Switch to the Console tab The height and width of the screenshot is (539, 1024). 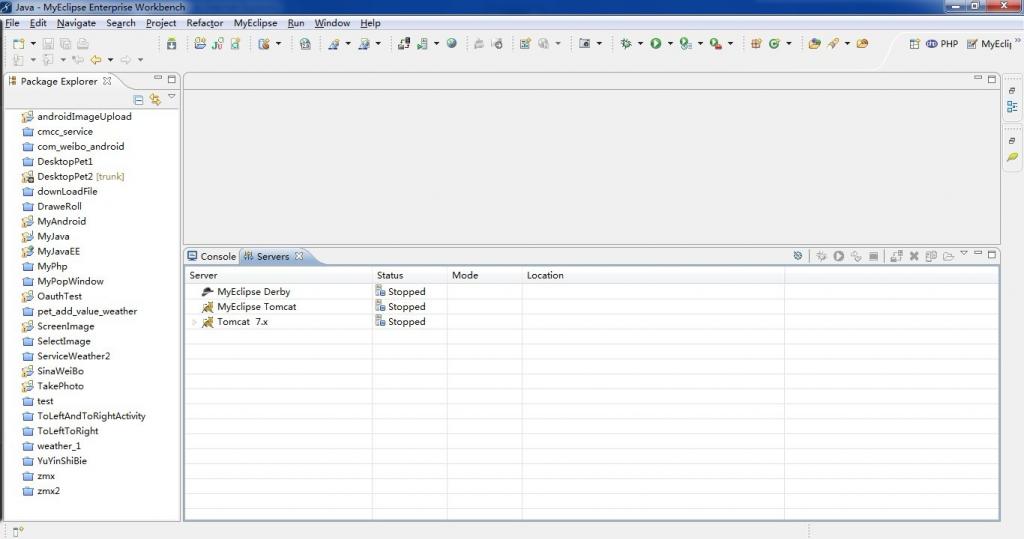click(x=212, y=256)
